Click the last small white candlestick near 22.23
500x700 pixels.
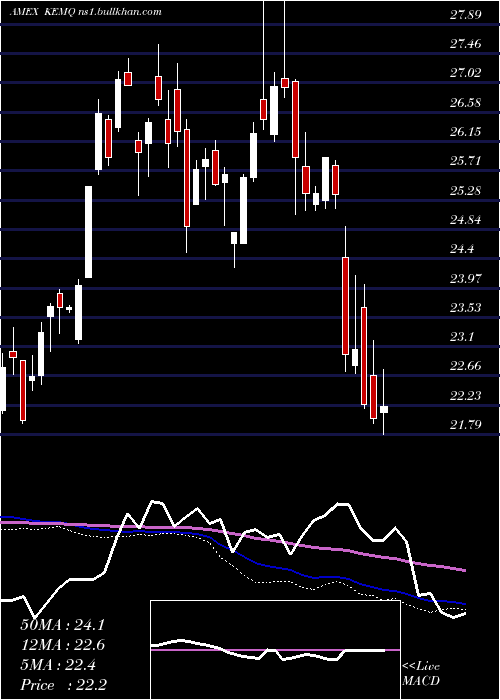(x=384, y=409)
